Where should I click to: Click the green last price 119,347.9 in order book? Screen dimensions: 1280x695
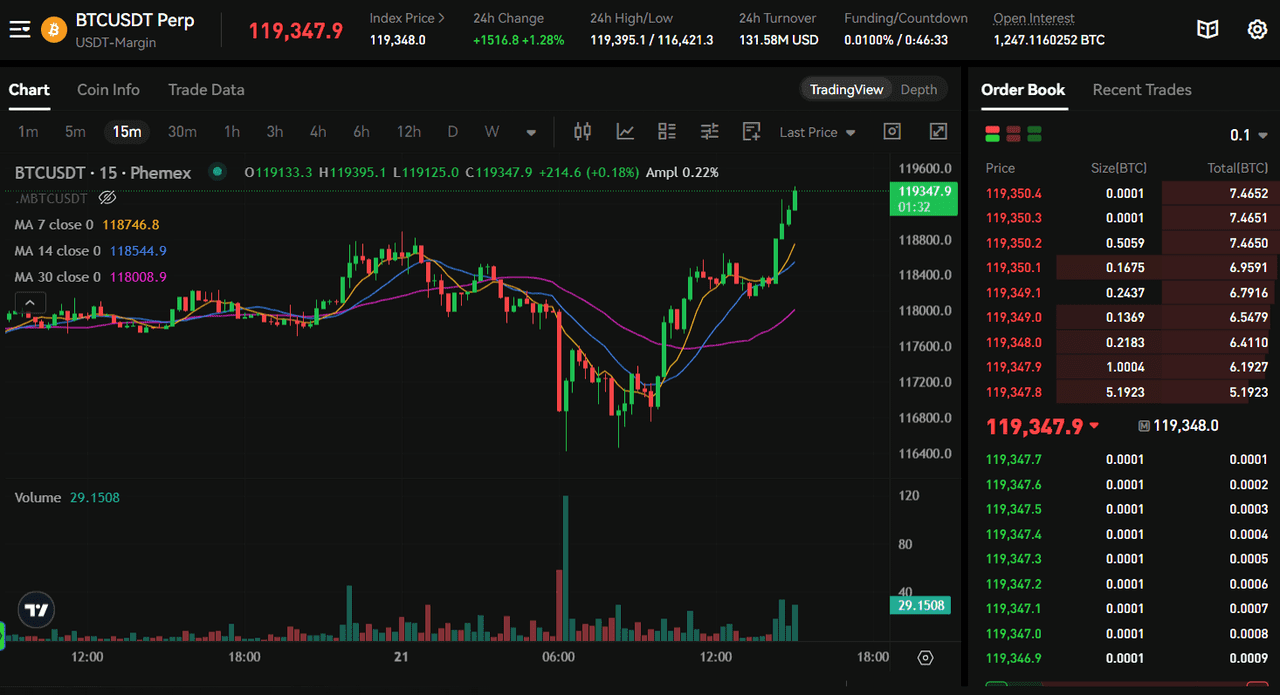[x=1033, y=424]
